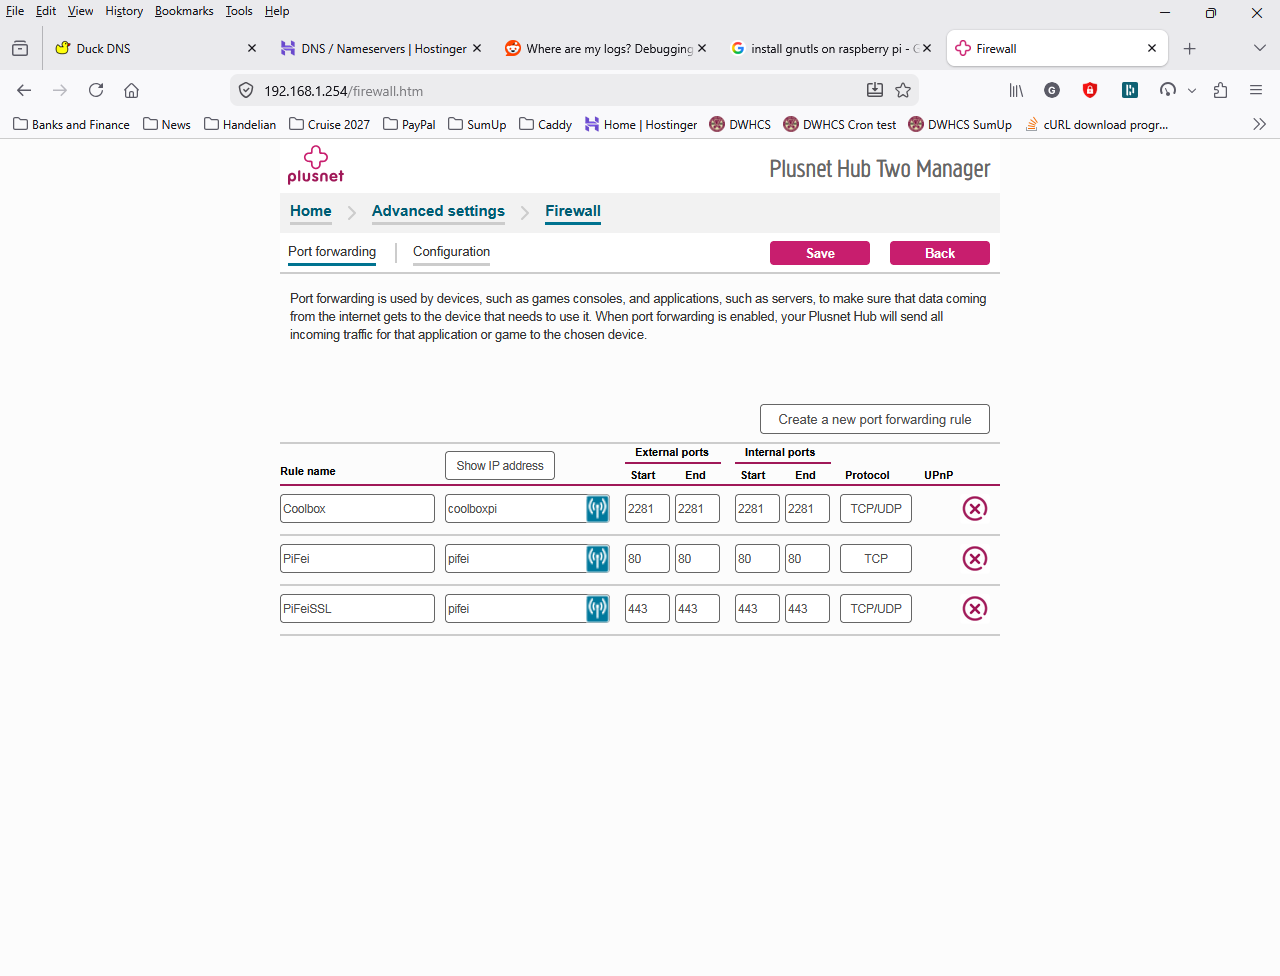Open TCP protocol selector for PiFei
Viewport: 1280px width, 976px height.
(875, 559)
